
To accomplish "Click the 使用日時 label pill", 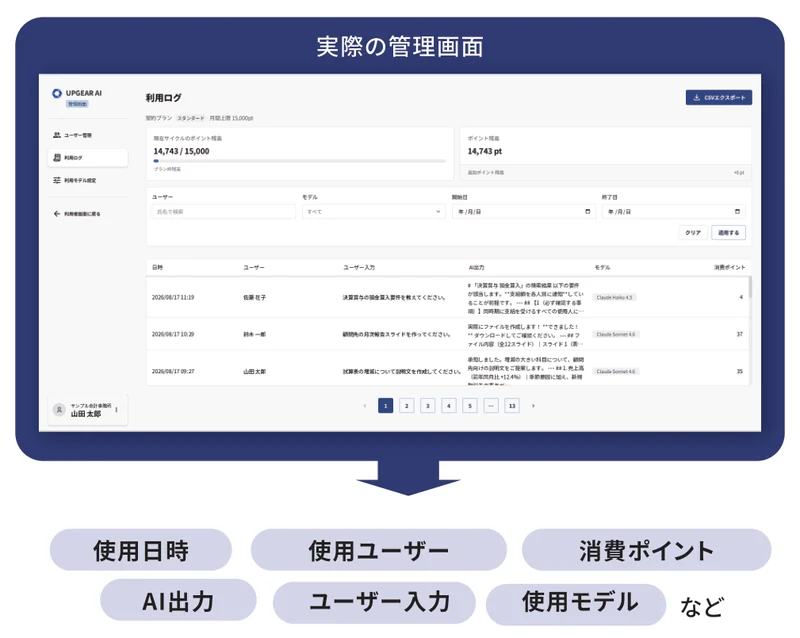I will click(x=141, y=550).
